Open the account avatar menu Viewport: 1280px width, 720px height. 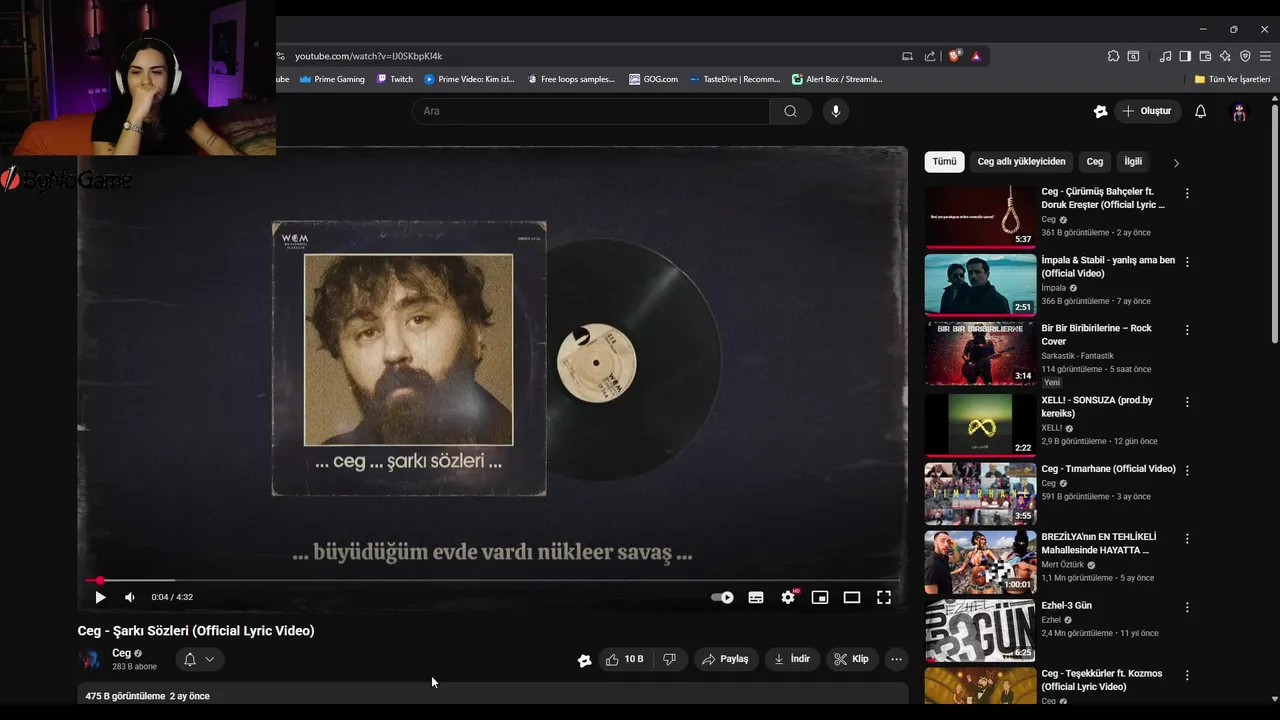tap(1239, 112)
